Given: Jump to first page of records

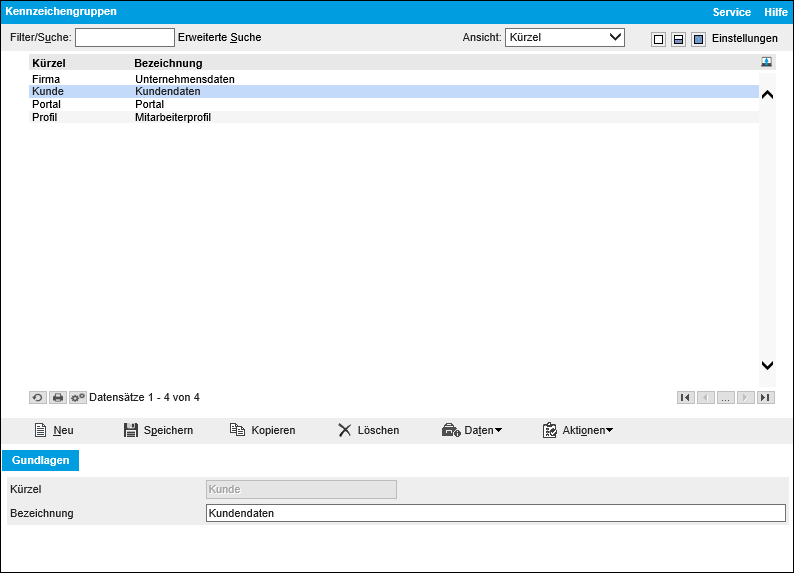Looking at the screenshot, I should pyautogui.click(x=685, y=397).
